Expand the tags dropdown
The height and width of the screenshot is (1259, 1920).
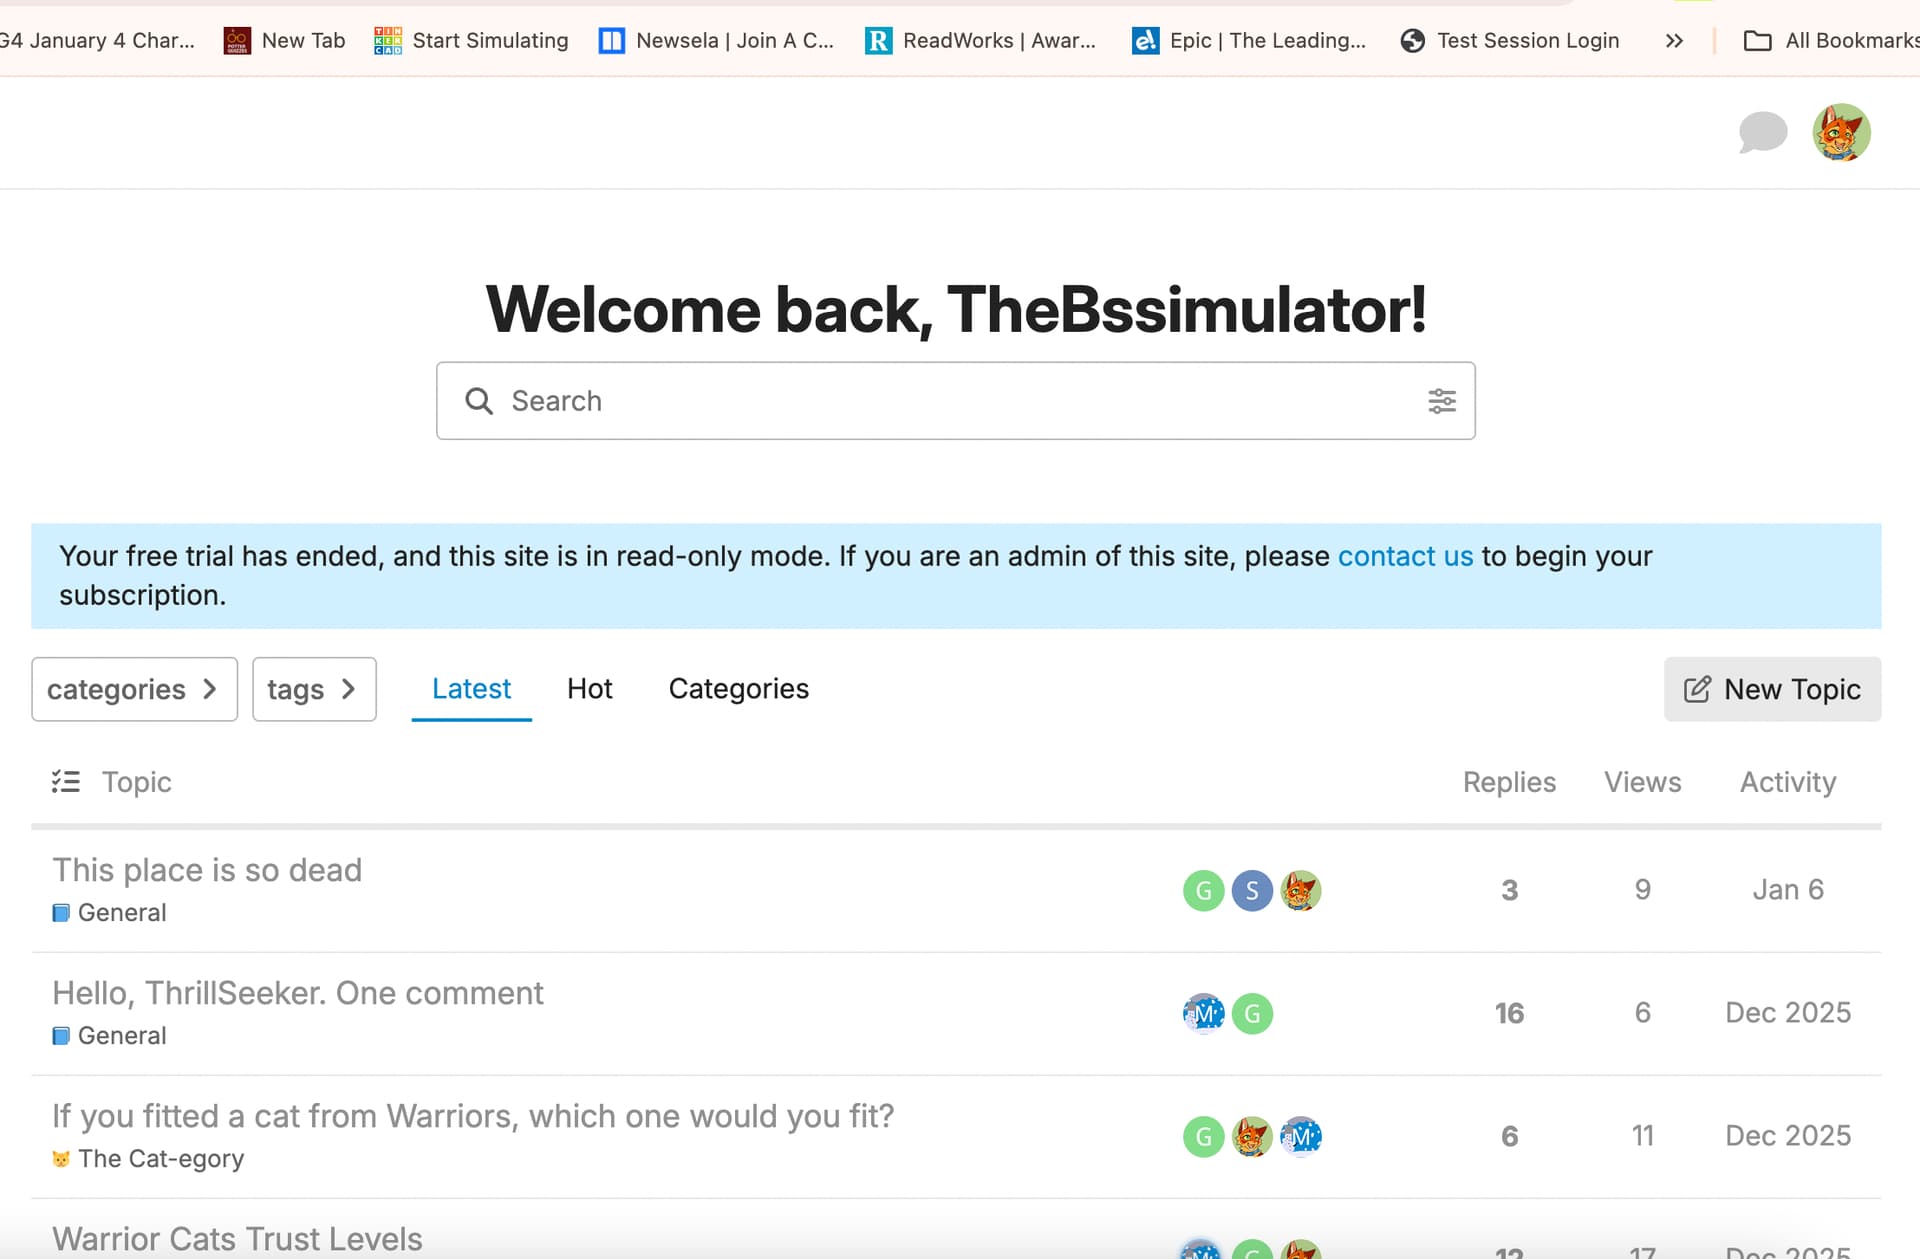point(314,689)
